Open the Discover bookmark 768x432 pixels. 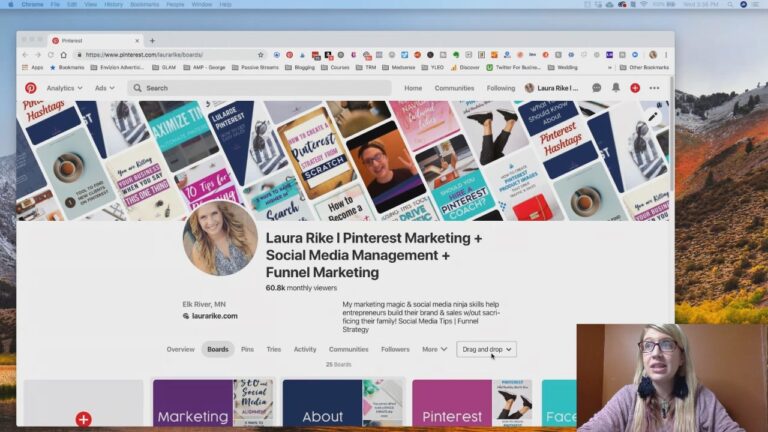[465, 68]
